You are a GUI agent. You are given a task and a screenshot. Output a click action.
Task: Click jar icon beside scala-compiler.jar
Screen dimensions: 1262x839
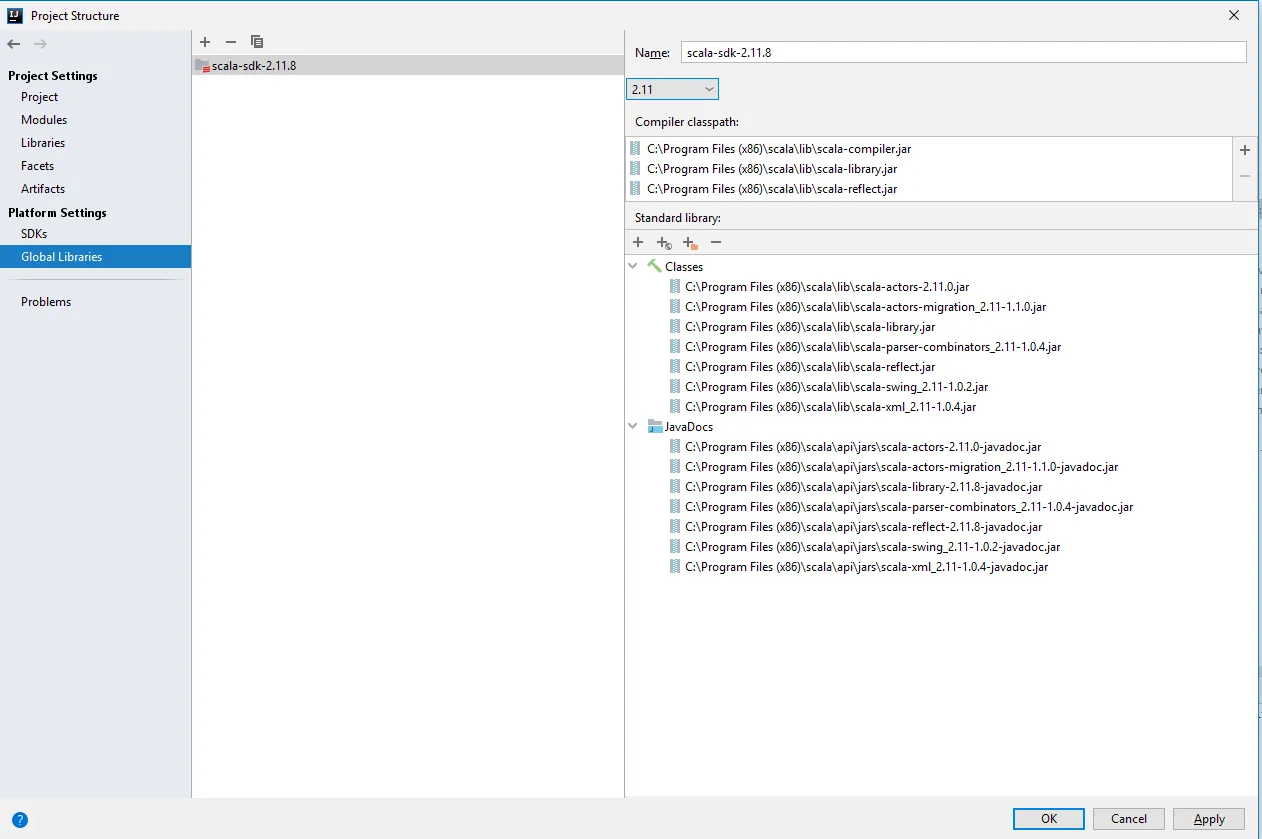[x=636, y=149]
